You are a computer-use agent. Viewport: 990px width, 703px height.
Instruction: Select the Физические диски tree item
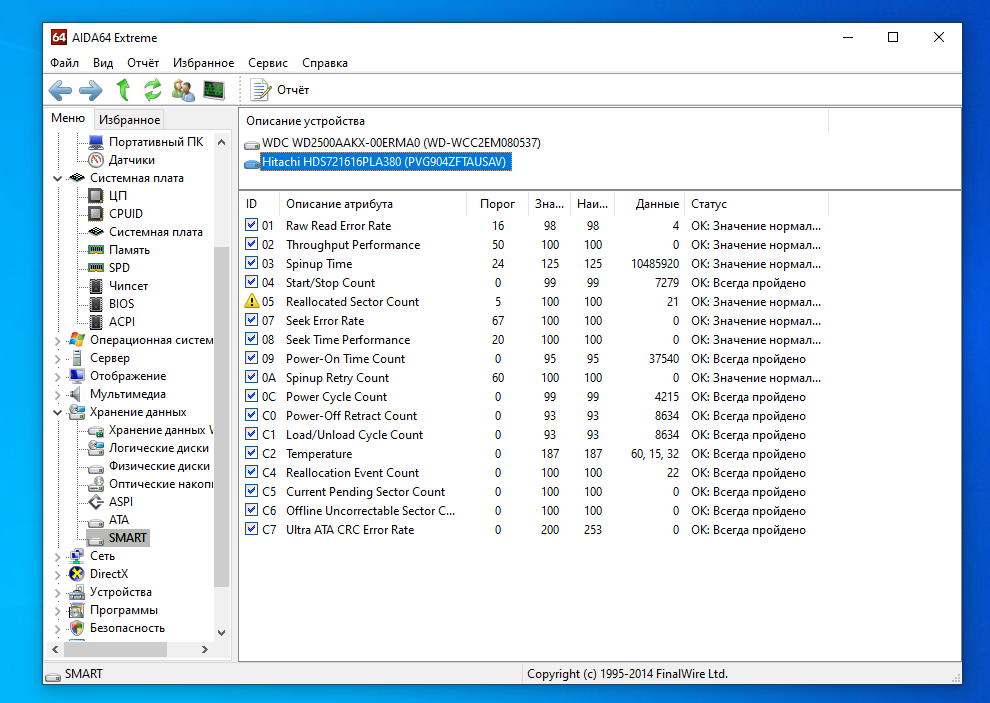[x=159, y=466]
